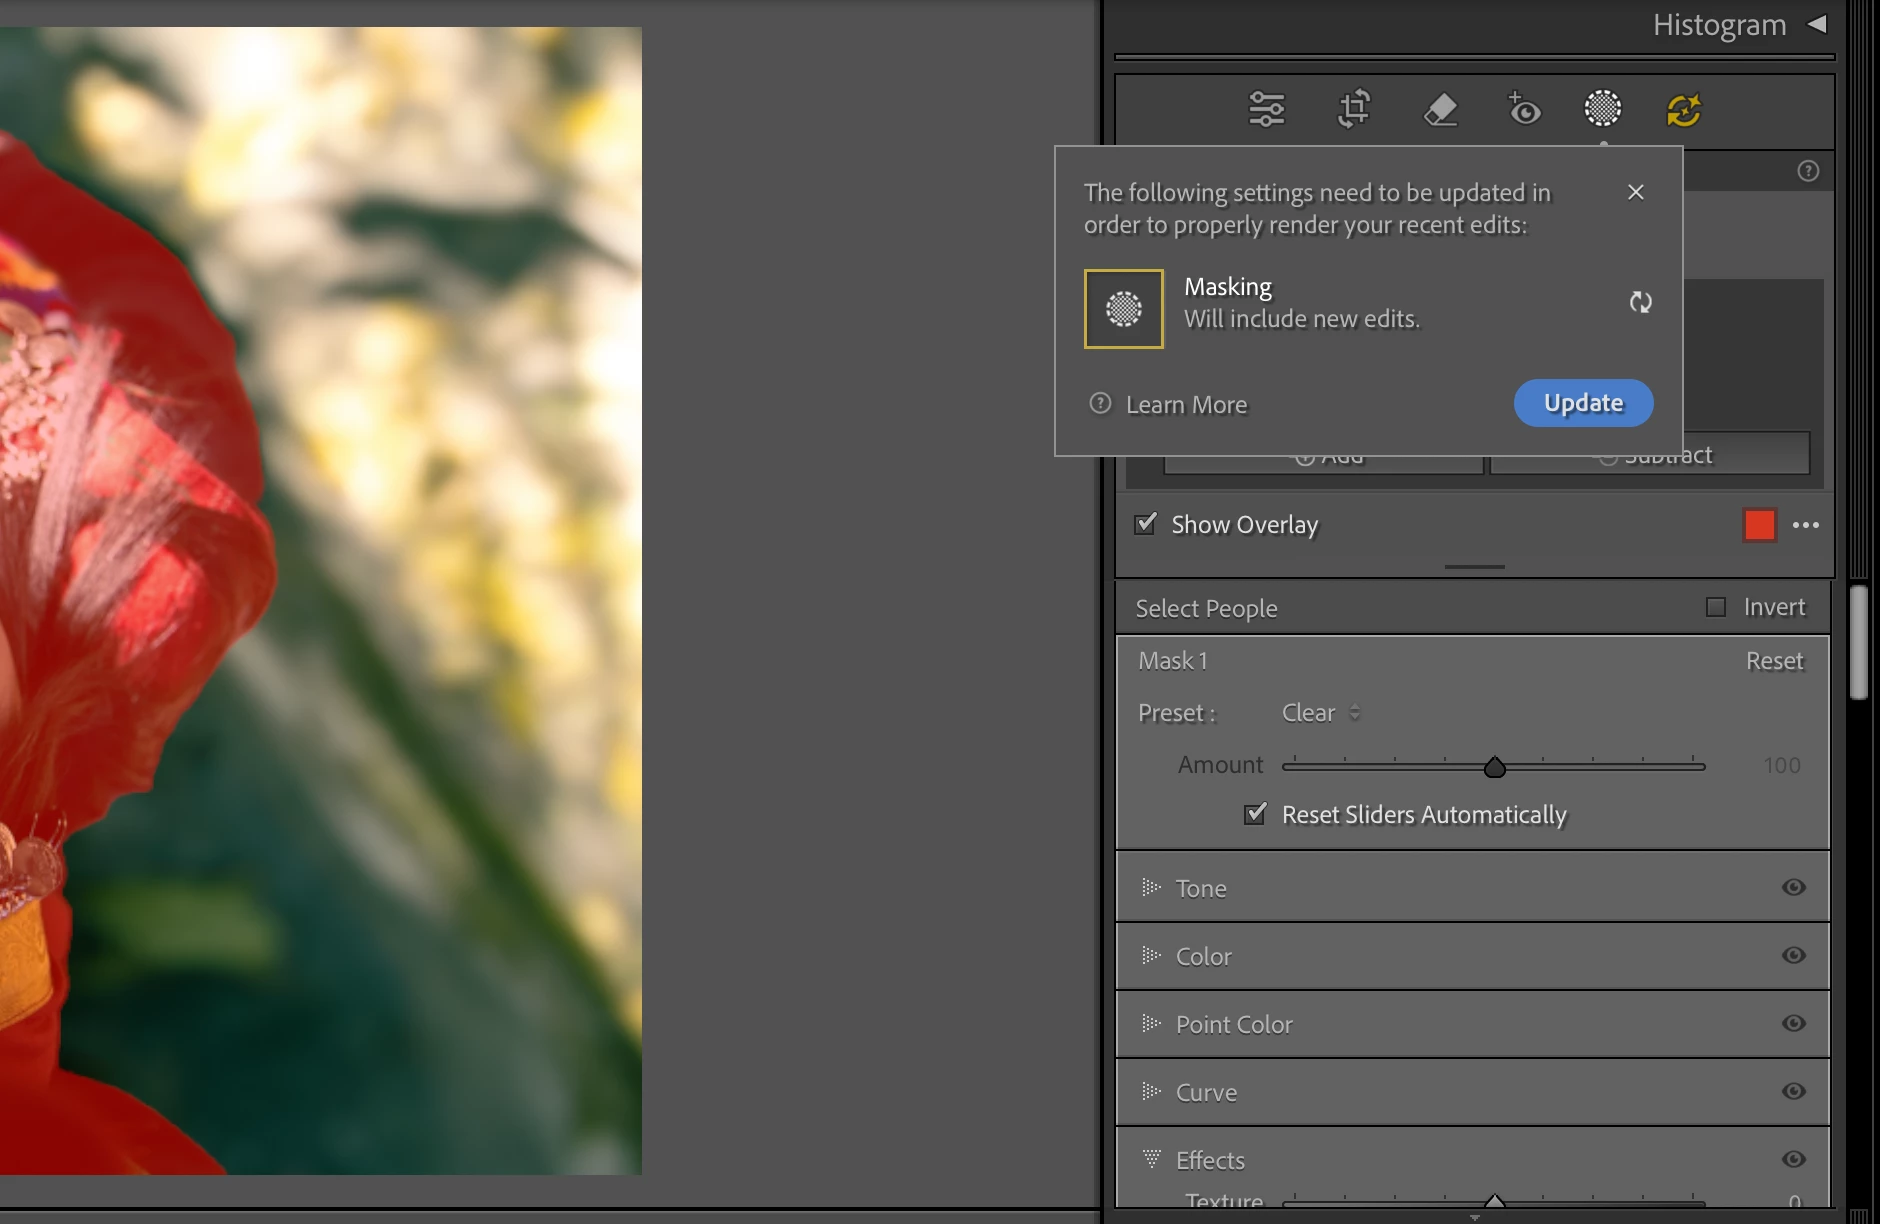Click the Masking icon in popup
Image resolution: width=1880 pixels, height=1224 pixels.
tap(1124, 309)
